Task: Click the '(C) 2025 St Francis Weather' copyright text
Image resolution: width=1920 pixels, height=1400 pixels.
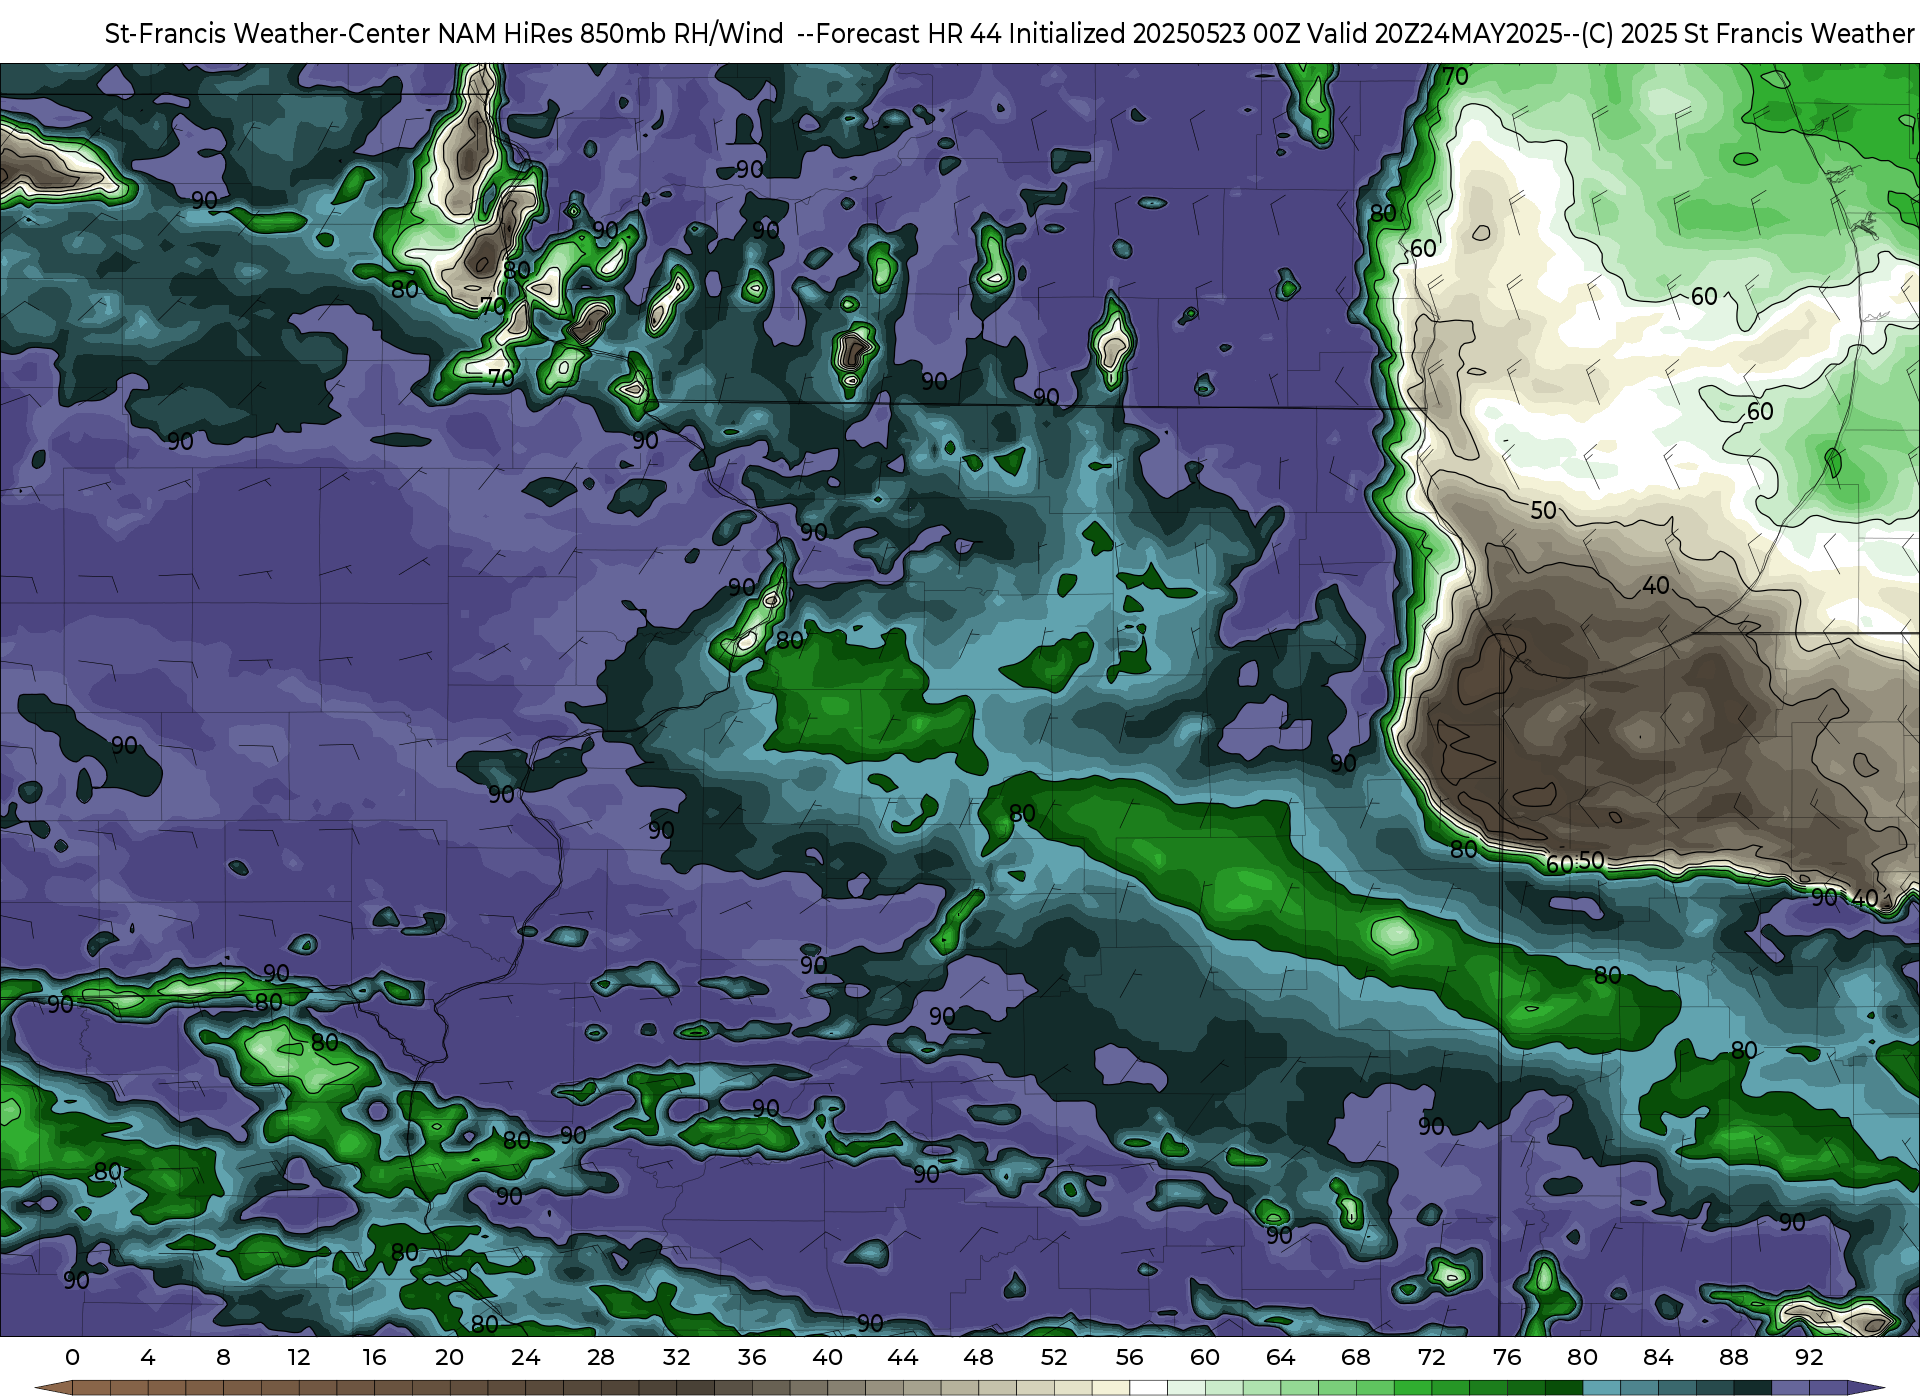Action: coord(1747,34)
